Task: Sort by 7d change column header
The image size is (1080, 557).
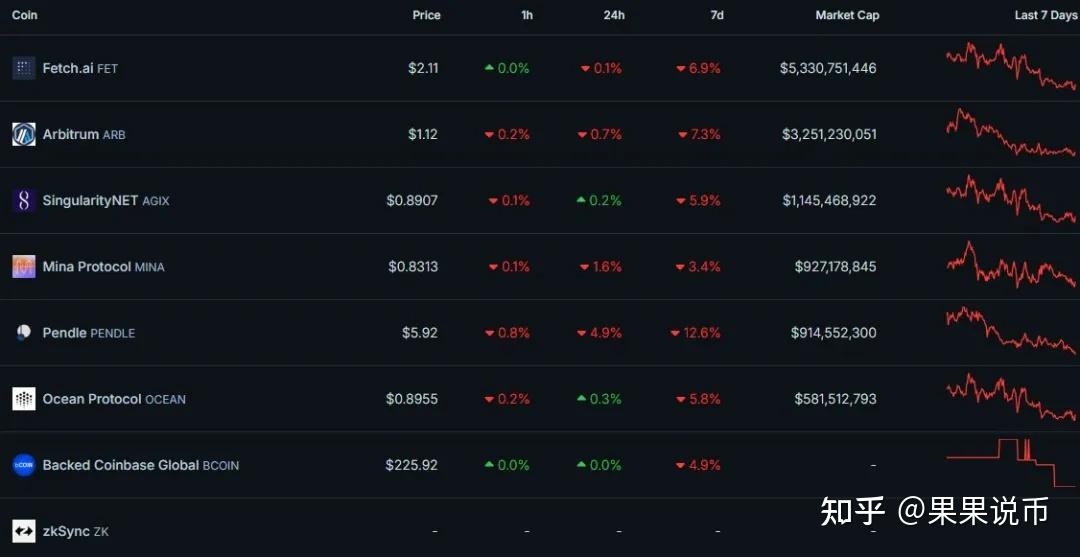Action: coord(716,15)
